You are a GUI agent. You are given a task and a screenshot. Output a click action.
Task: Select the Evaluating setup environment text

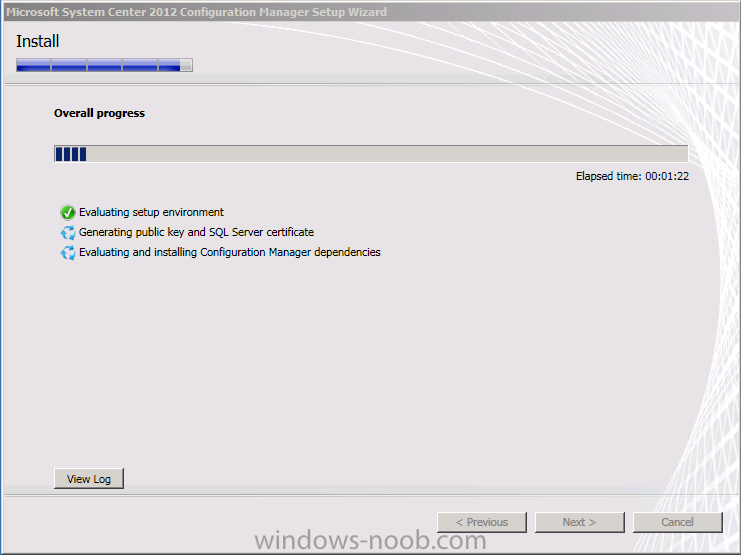[x=151, y=212]
